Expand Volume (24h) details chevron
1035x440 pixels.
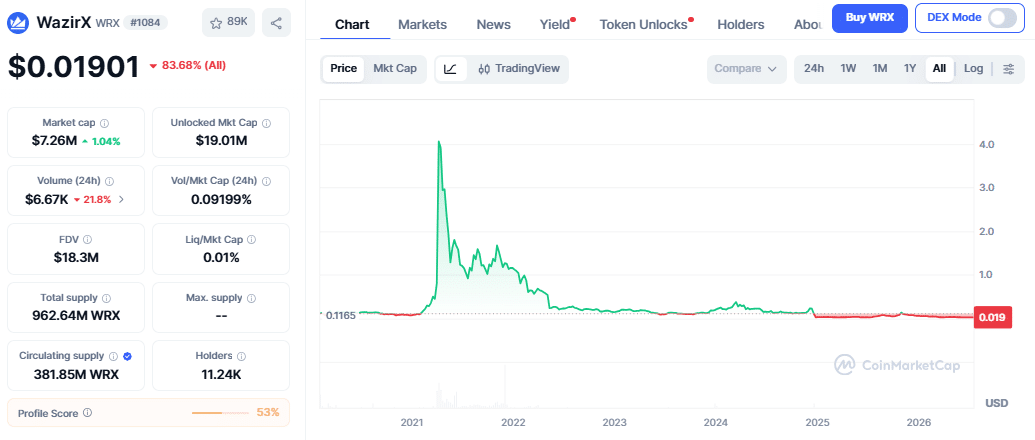(x=121, y=200)
